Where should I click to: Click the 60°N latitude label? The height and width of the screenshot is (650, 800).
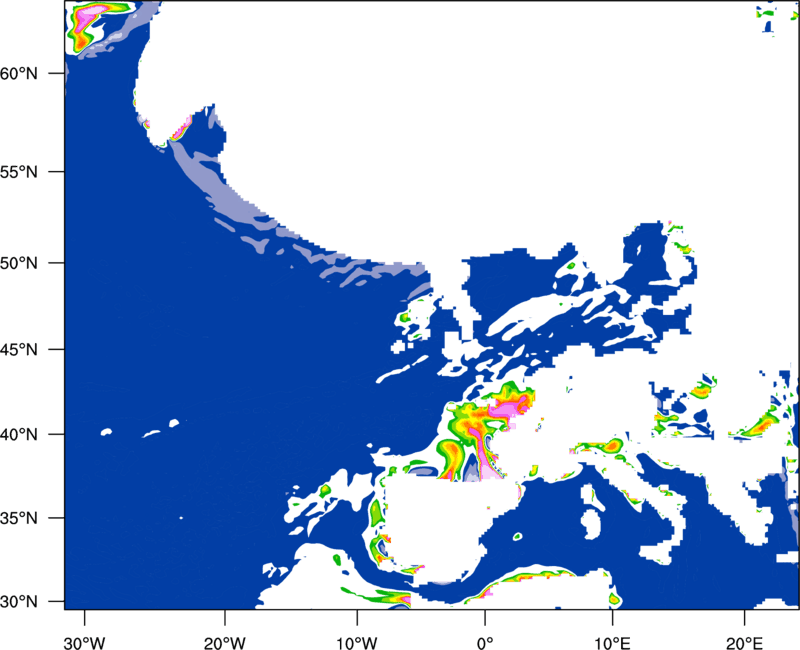(x=19, y=73)
